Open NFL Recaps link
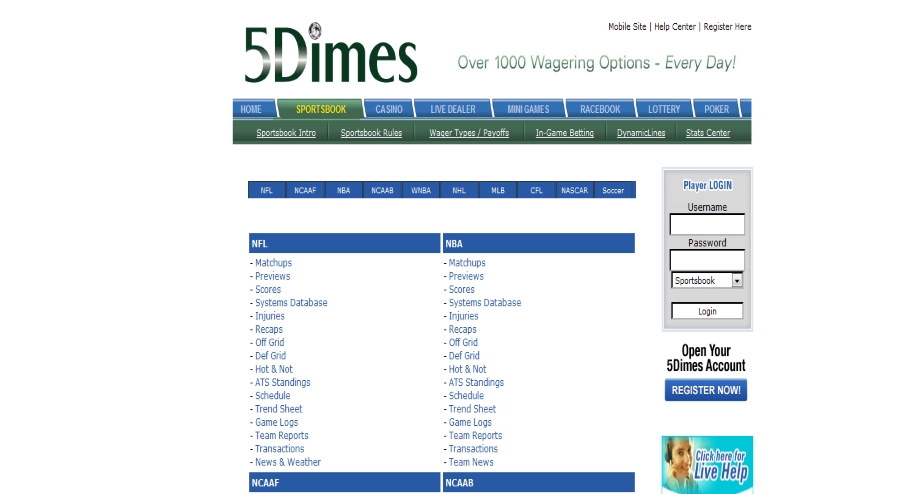The image size is (900, 494). (x=269, y=329)
